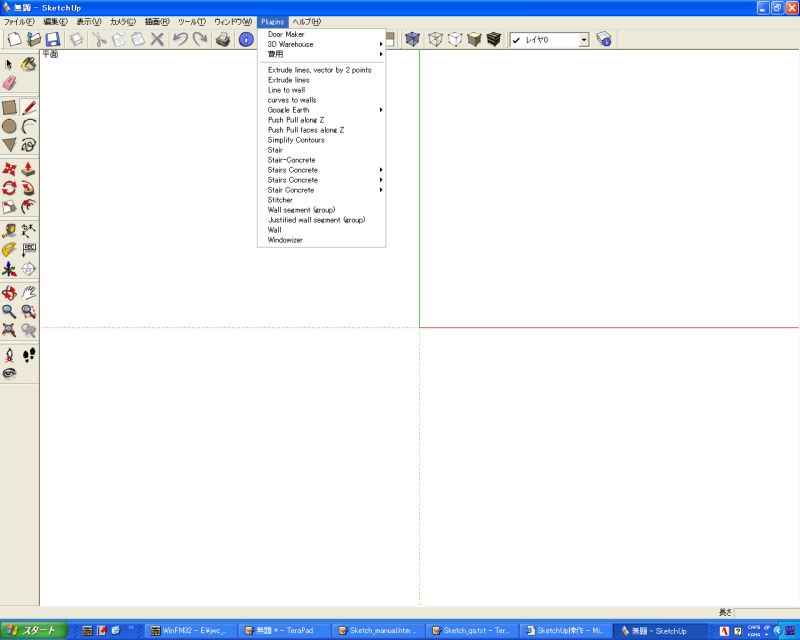Activate the Tape Measure tool
The image size is (800, 640).
[9, 231]
